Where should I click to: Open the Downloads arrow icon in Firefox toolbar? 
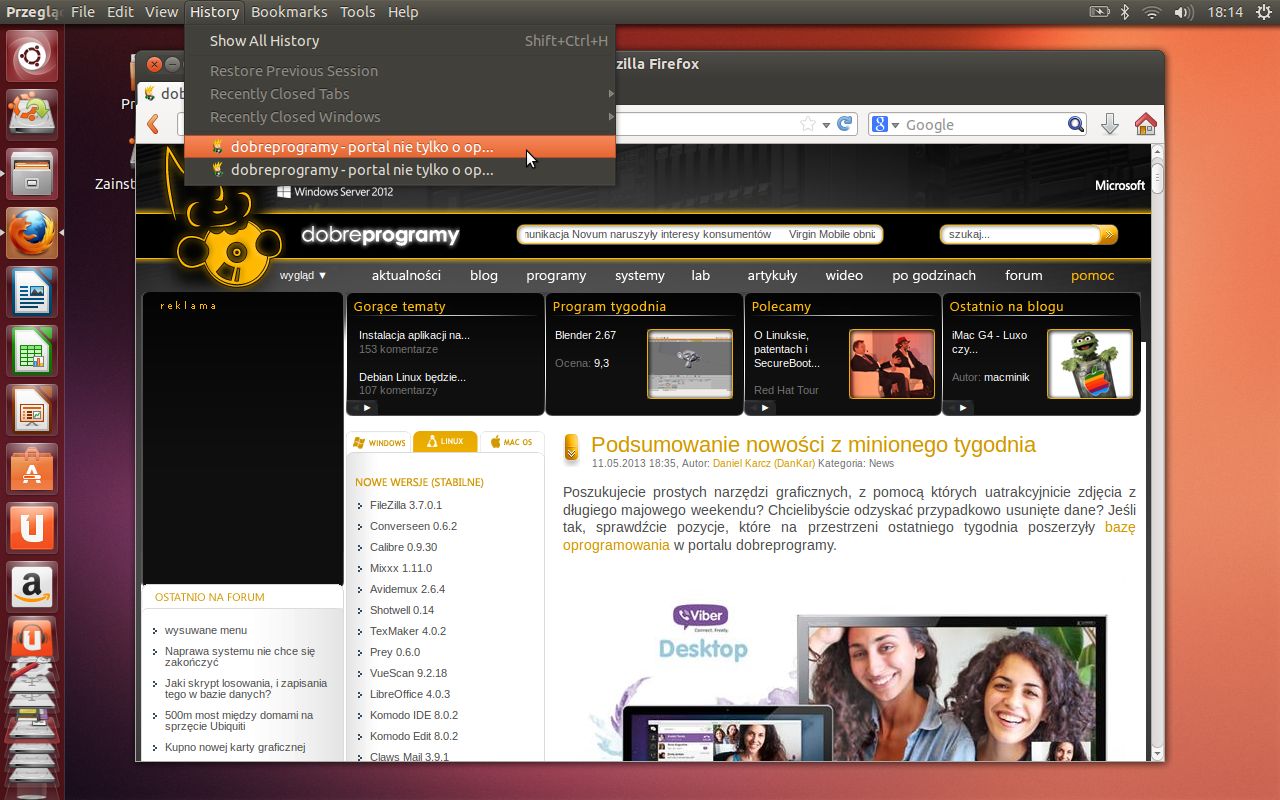pos(1110,124)
